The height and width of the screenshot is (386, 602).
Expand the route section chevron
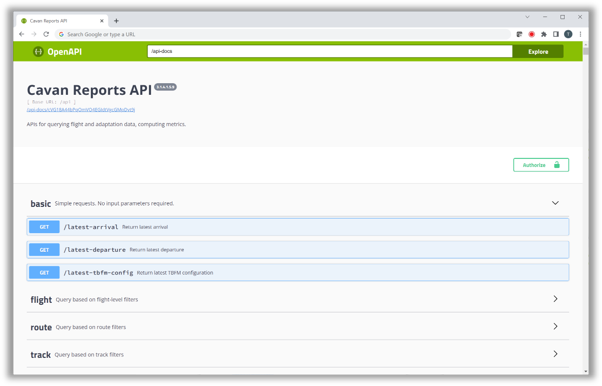point(555,326)
